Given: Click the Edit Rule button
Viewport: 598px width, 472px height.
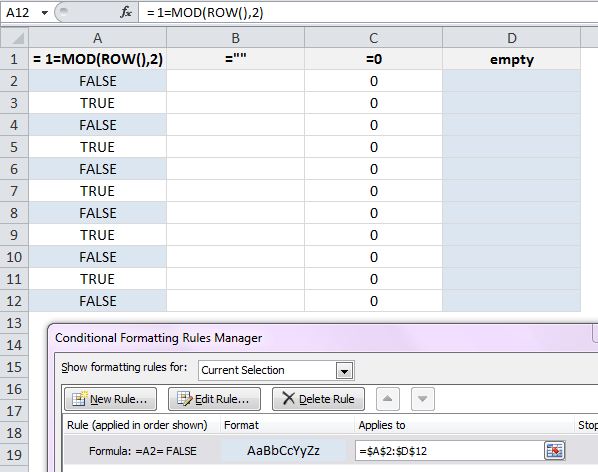Looking at the screenshot, I should 214,399.
